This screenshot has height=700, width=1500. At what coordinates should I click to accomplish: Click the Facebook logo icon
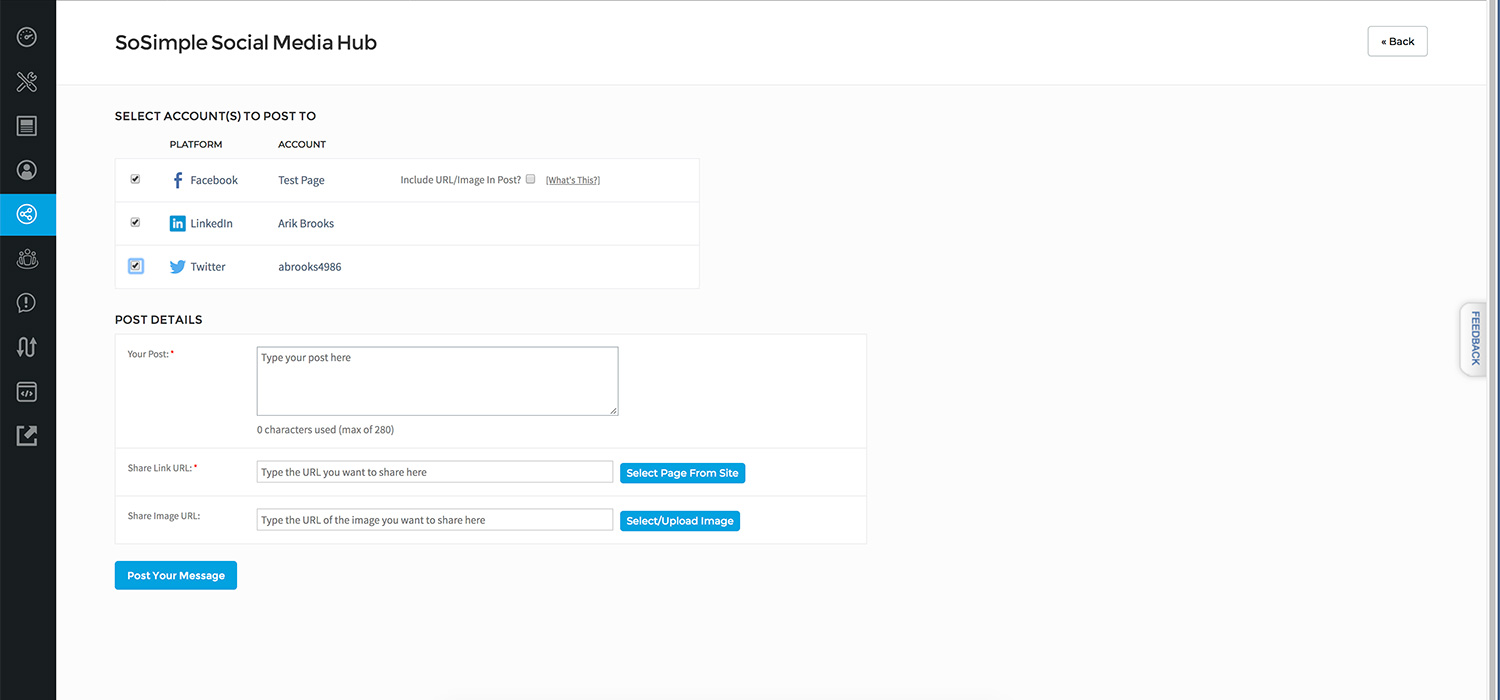coord(177,180)
